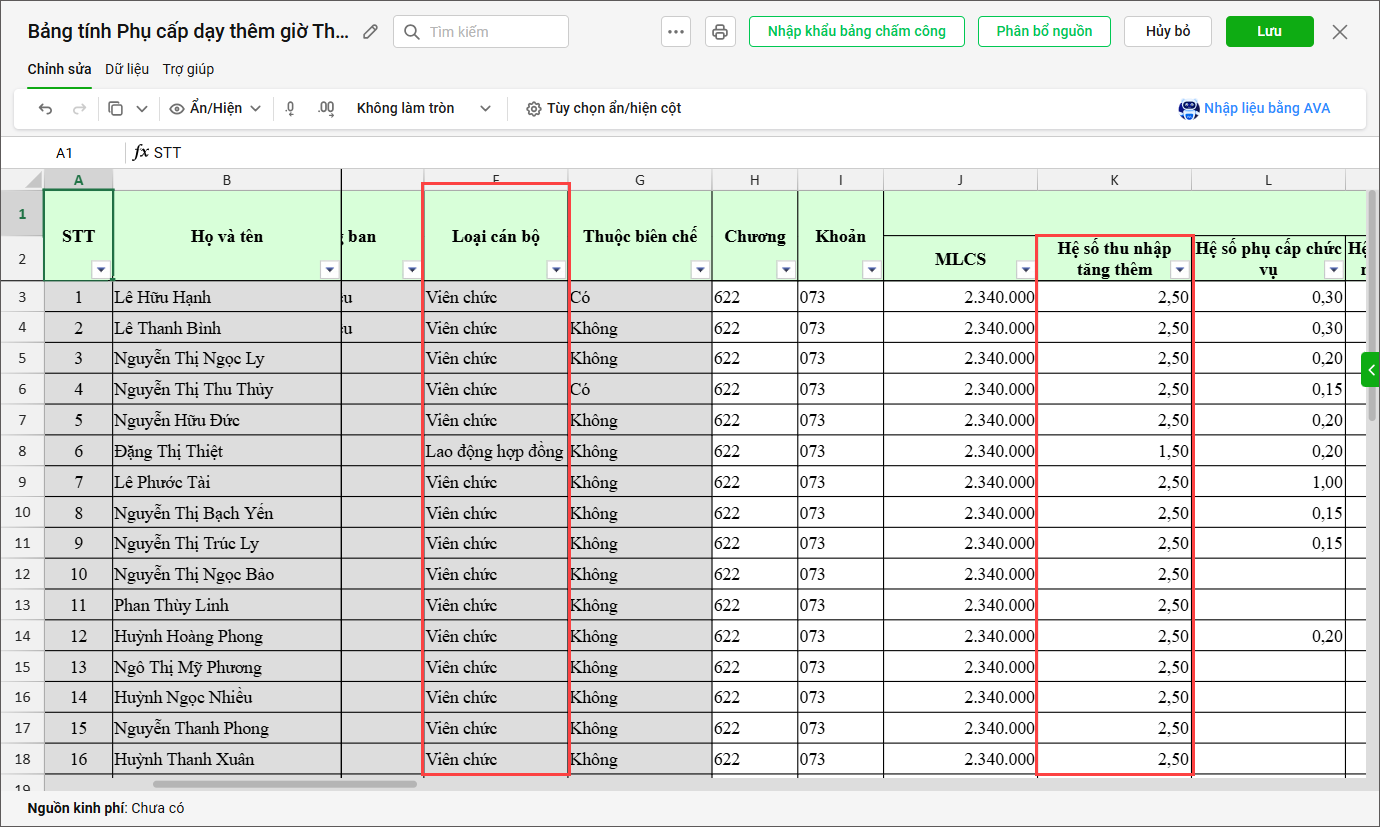Click the decrease decimal places icon
Viewport: 1380px width, 827px height.
290,109
